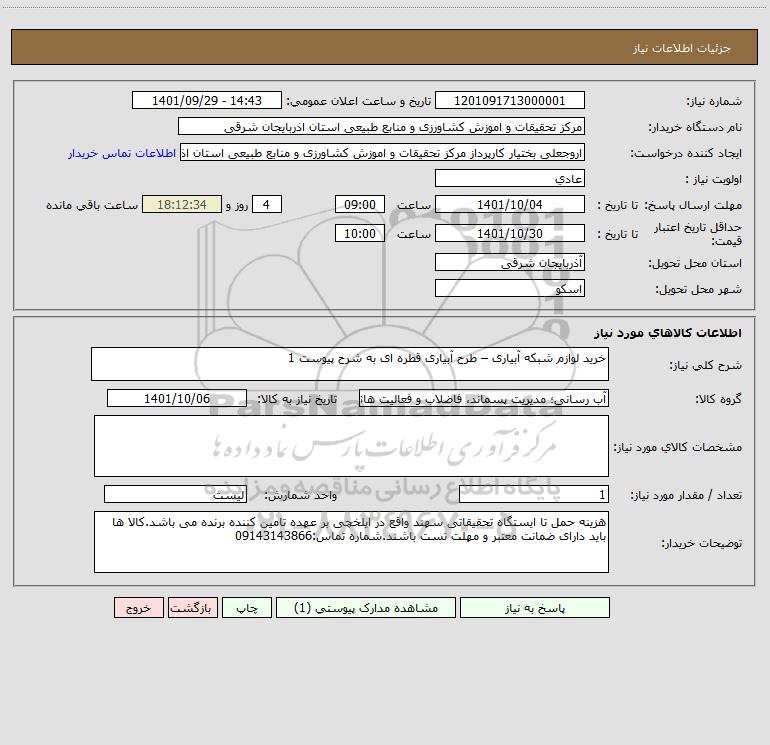The width and height of the screenshot is (770, 745).
Task: Click quantity field showing 1
Action: click(534, 495)
